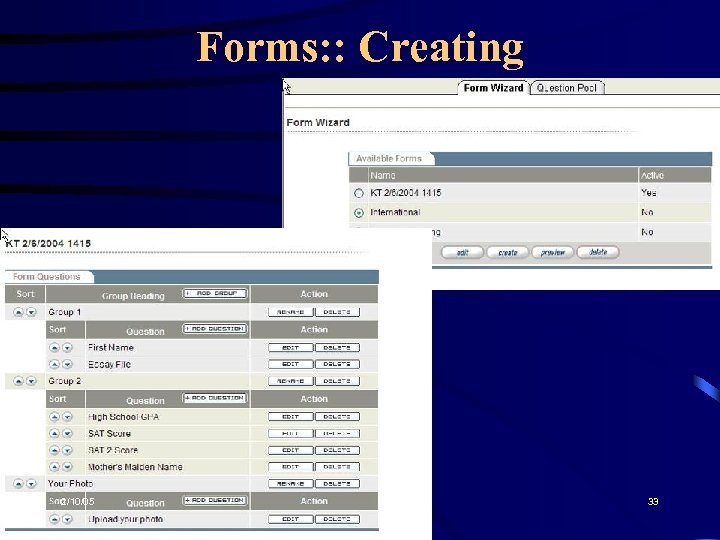Move Mother's Maiden Name question up

click(55, 467)
